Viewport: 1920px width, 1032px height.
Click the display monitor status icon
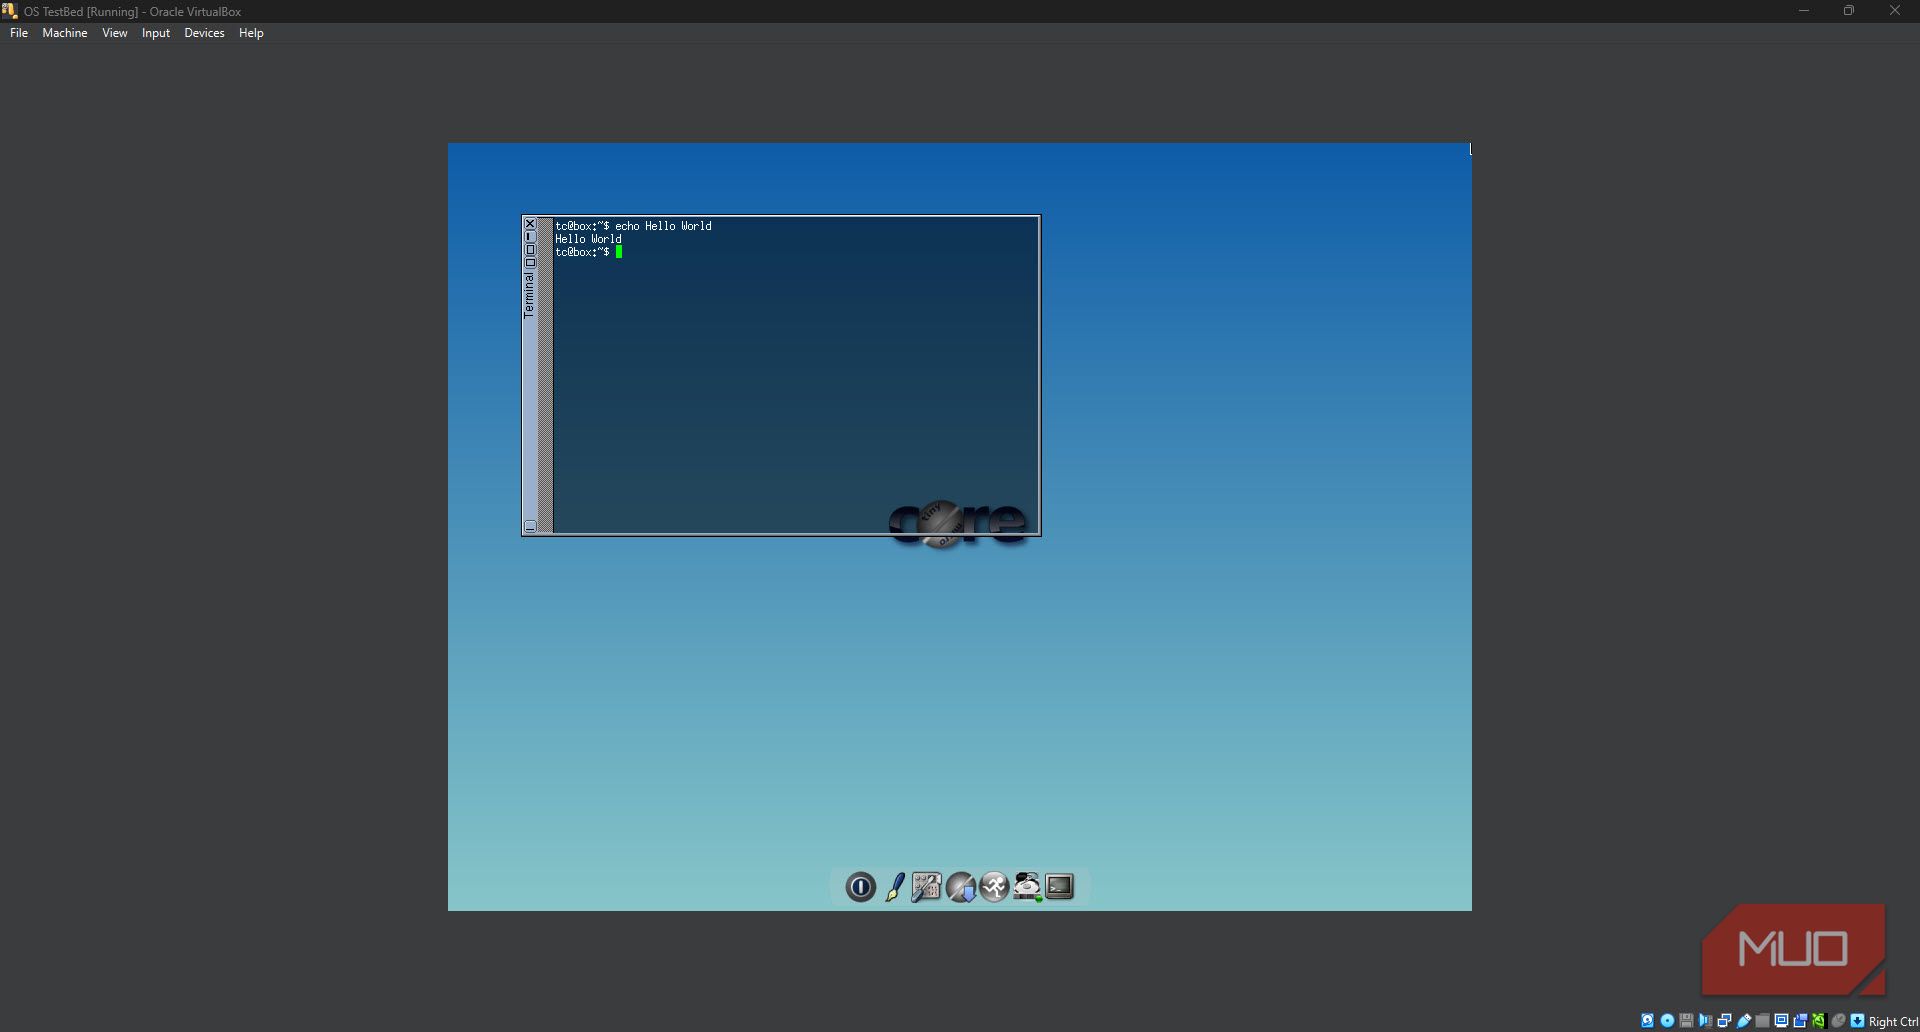point(1781,1021)
